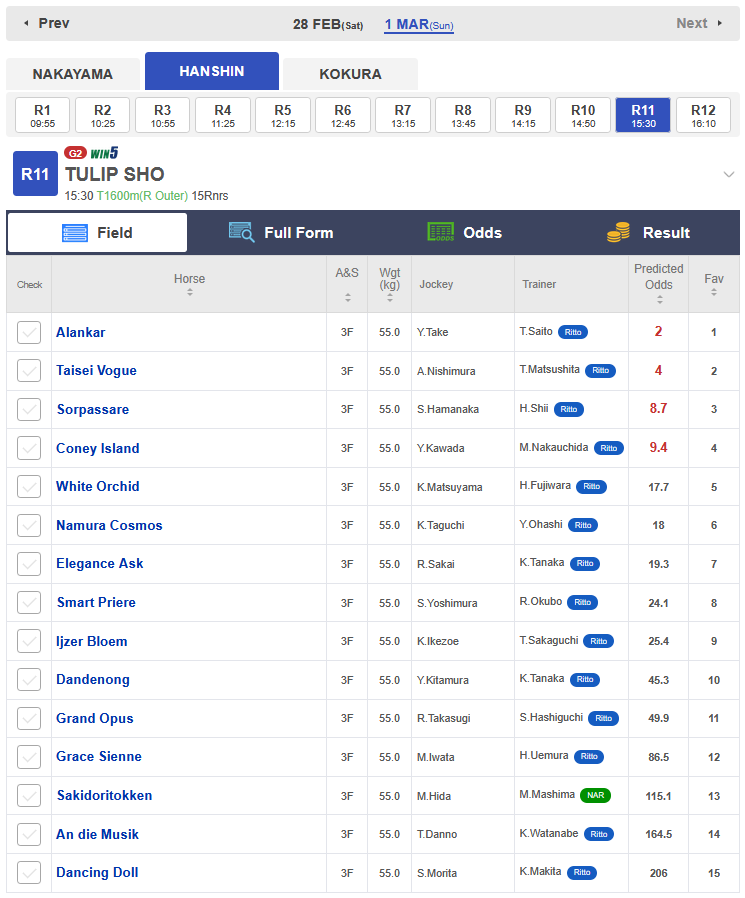The image size is (745, 898).
Task: Select the active R11 15:30 race button
Action: pyautogui.click(x=643, y=115)
